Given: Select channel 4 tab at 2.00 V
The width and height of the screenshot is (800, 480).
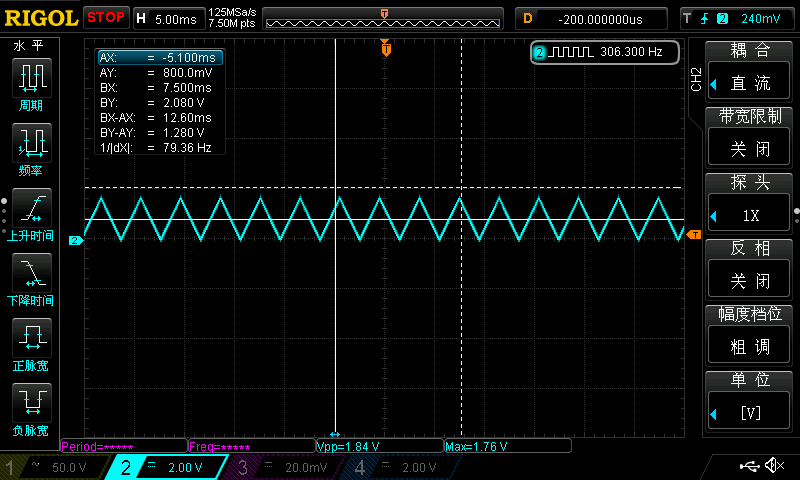Looking at the screenshot, I should (402, 467).
